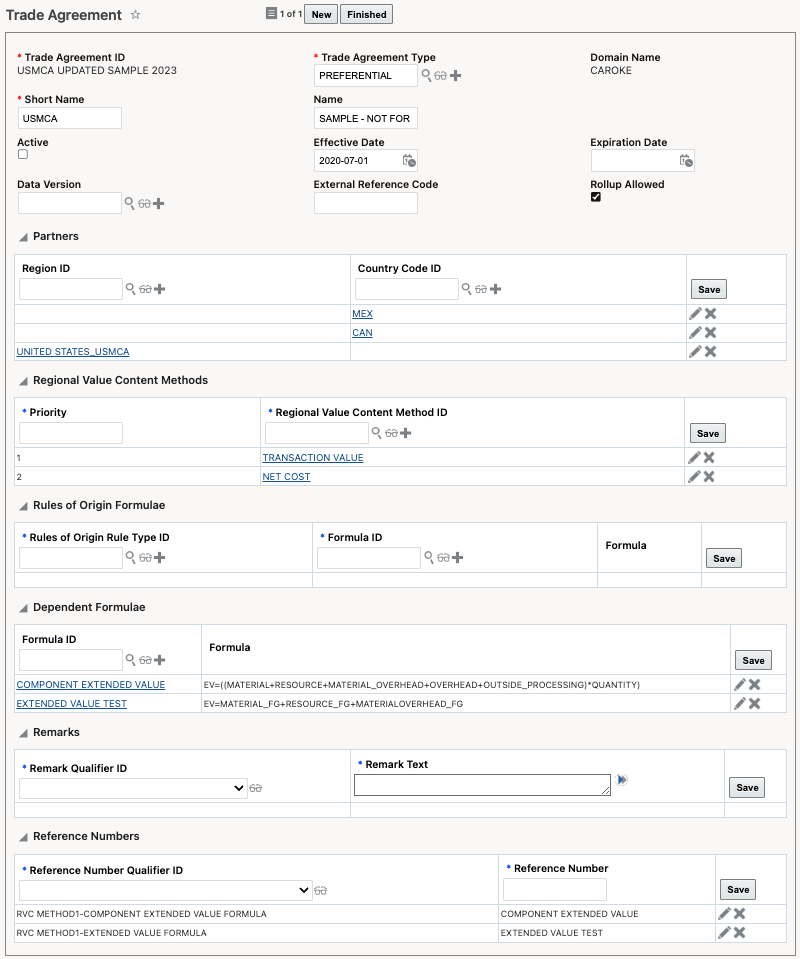800x959 pixels.
Task: Open the TRANSACTION VALUE link
Action: click(313, 458)
